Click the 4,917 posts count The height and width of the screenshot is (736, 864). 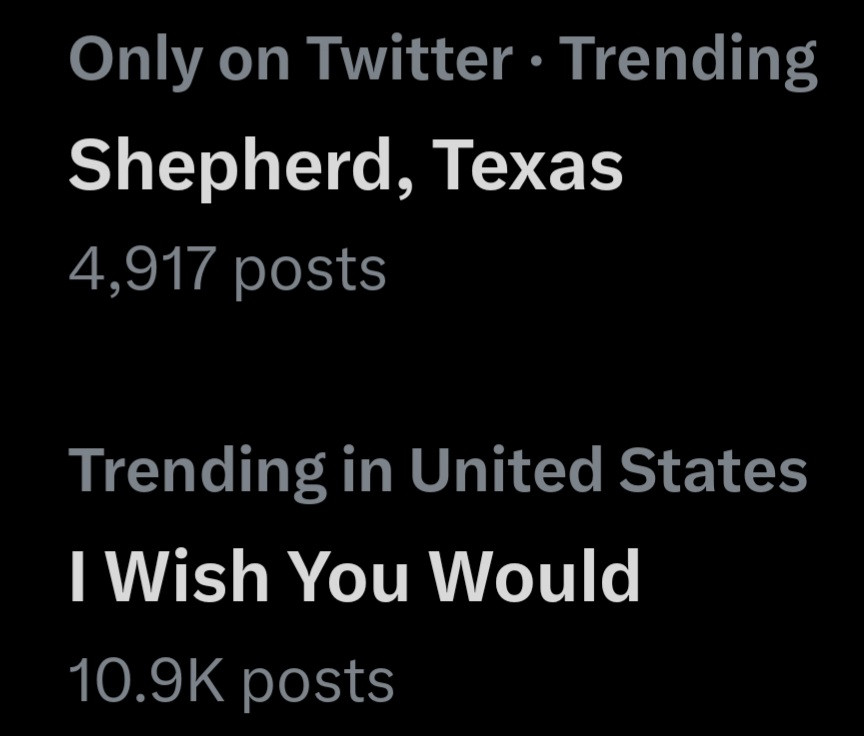click(x=227, y=268)
